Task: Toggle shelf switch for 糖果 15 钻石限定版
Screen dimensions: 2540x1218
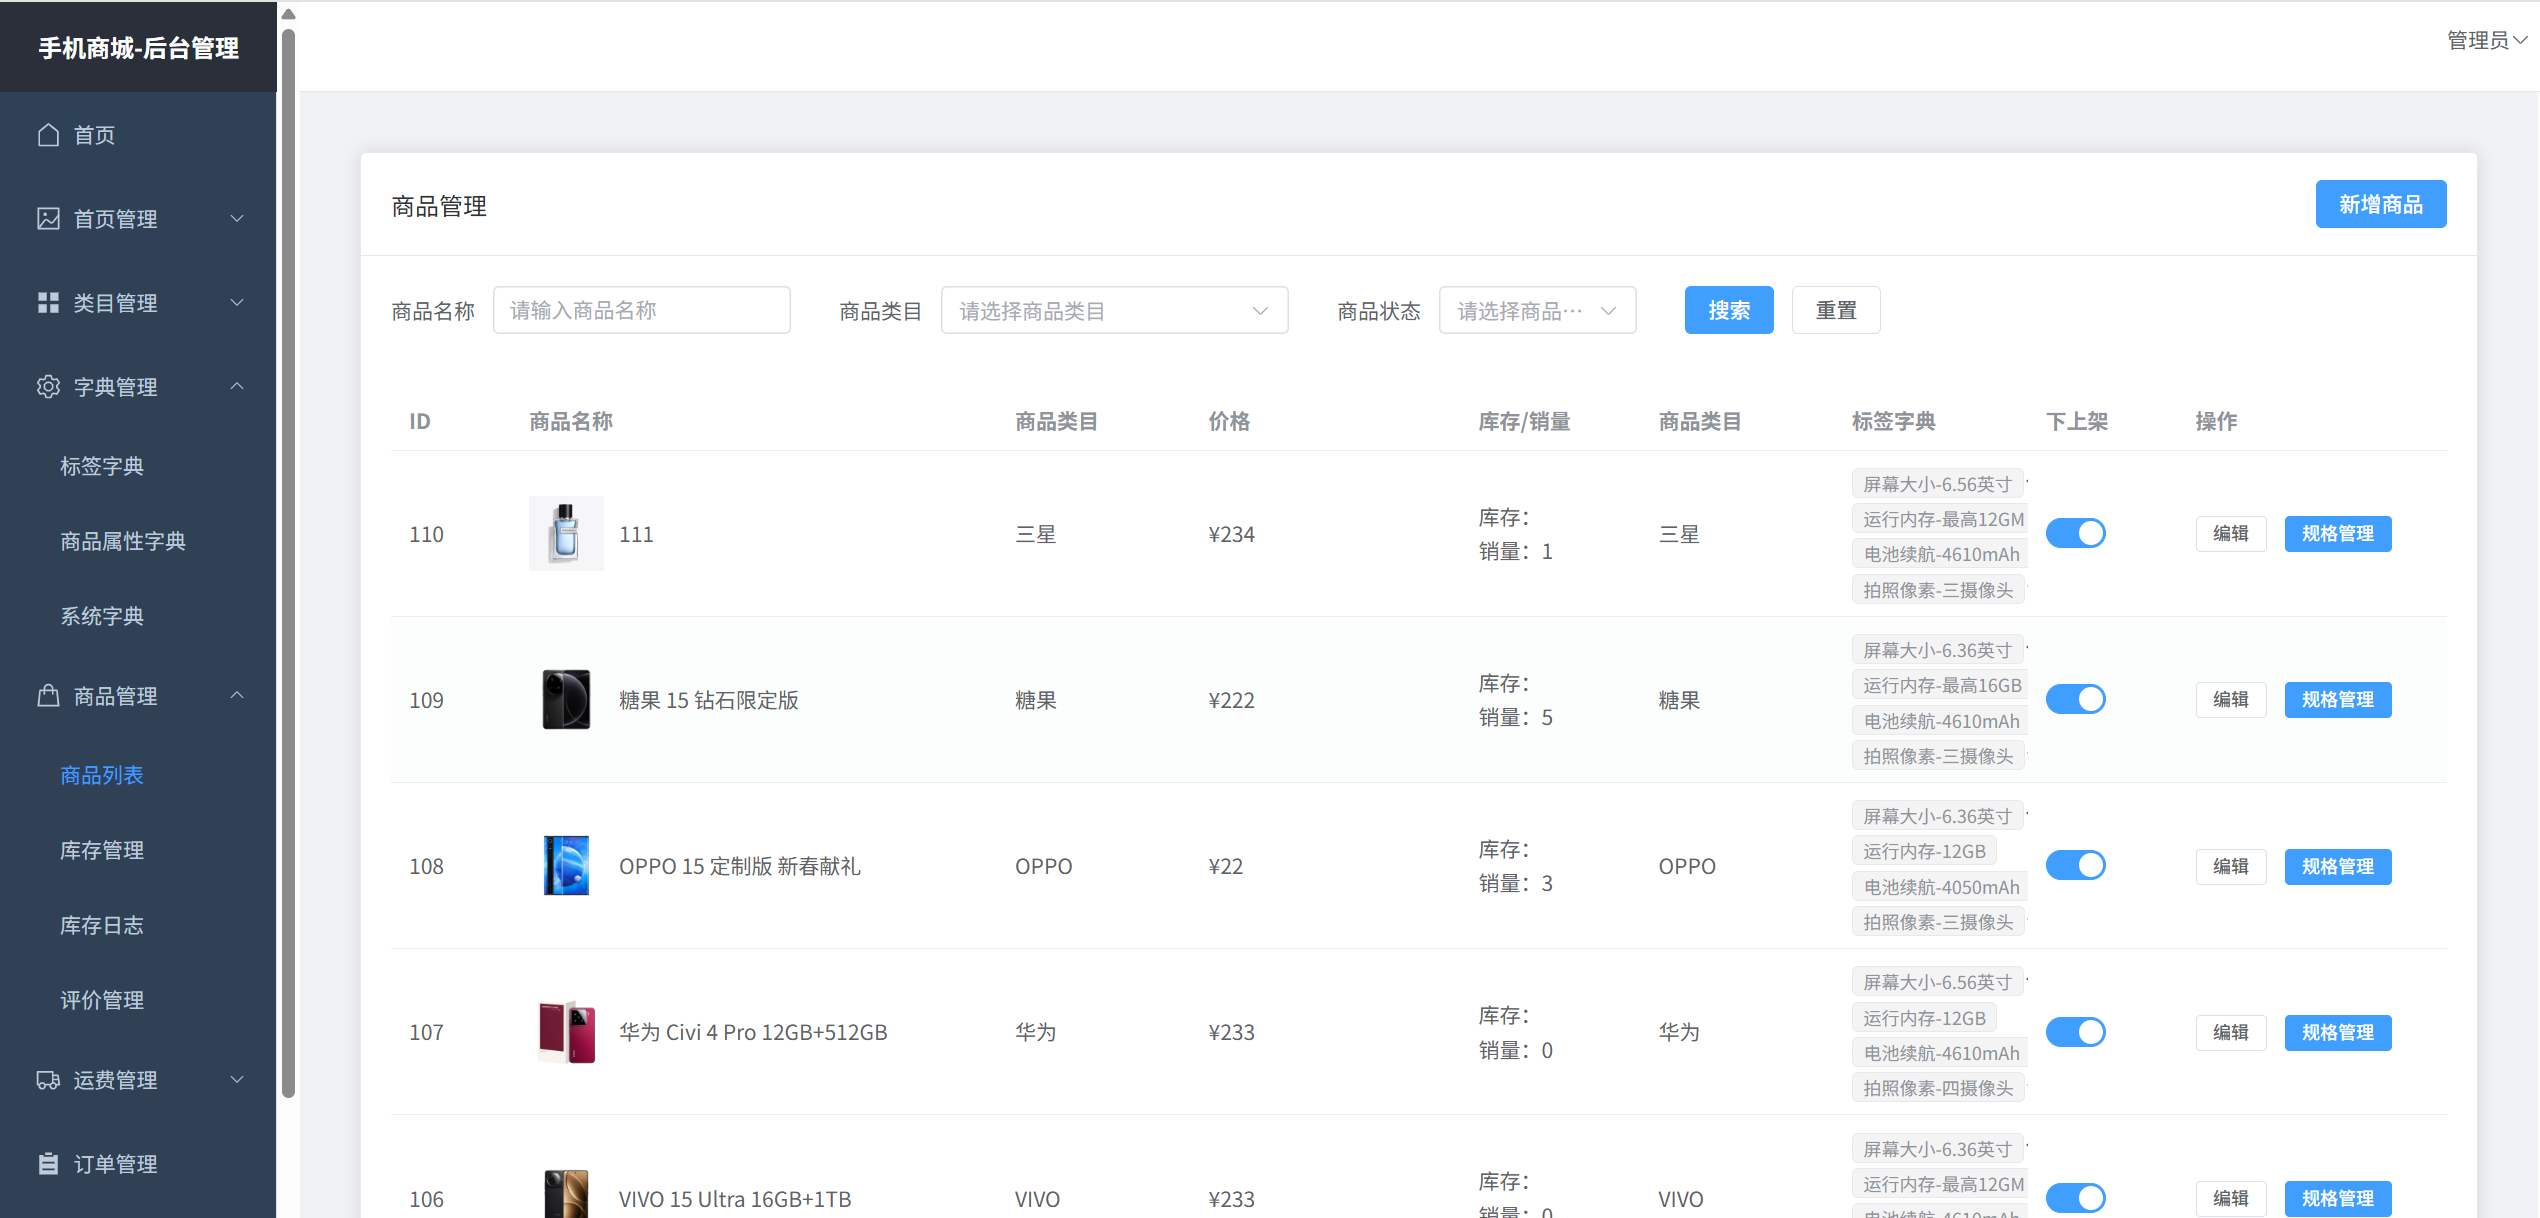Action: coord(2075,699)
